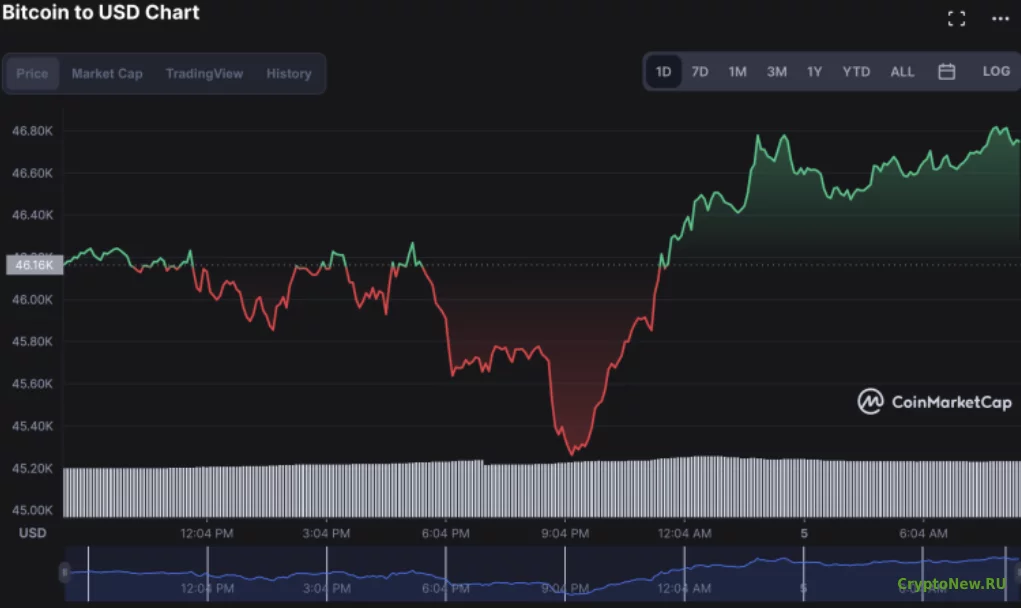The image size is (1021, 608).
Task: Open the History tab
Action: pyautogui.click(x=288, y=74)
